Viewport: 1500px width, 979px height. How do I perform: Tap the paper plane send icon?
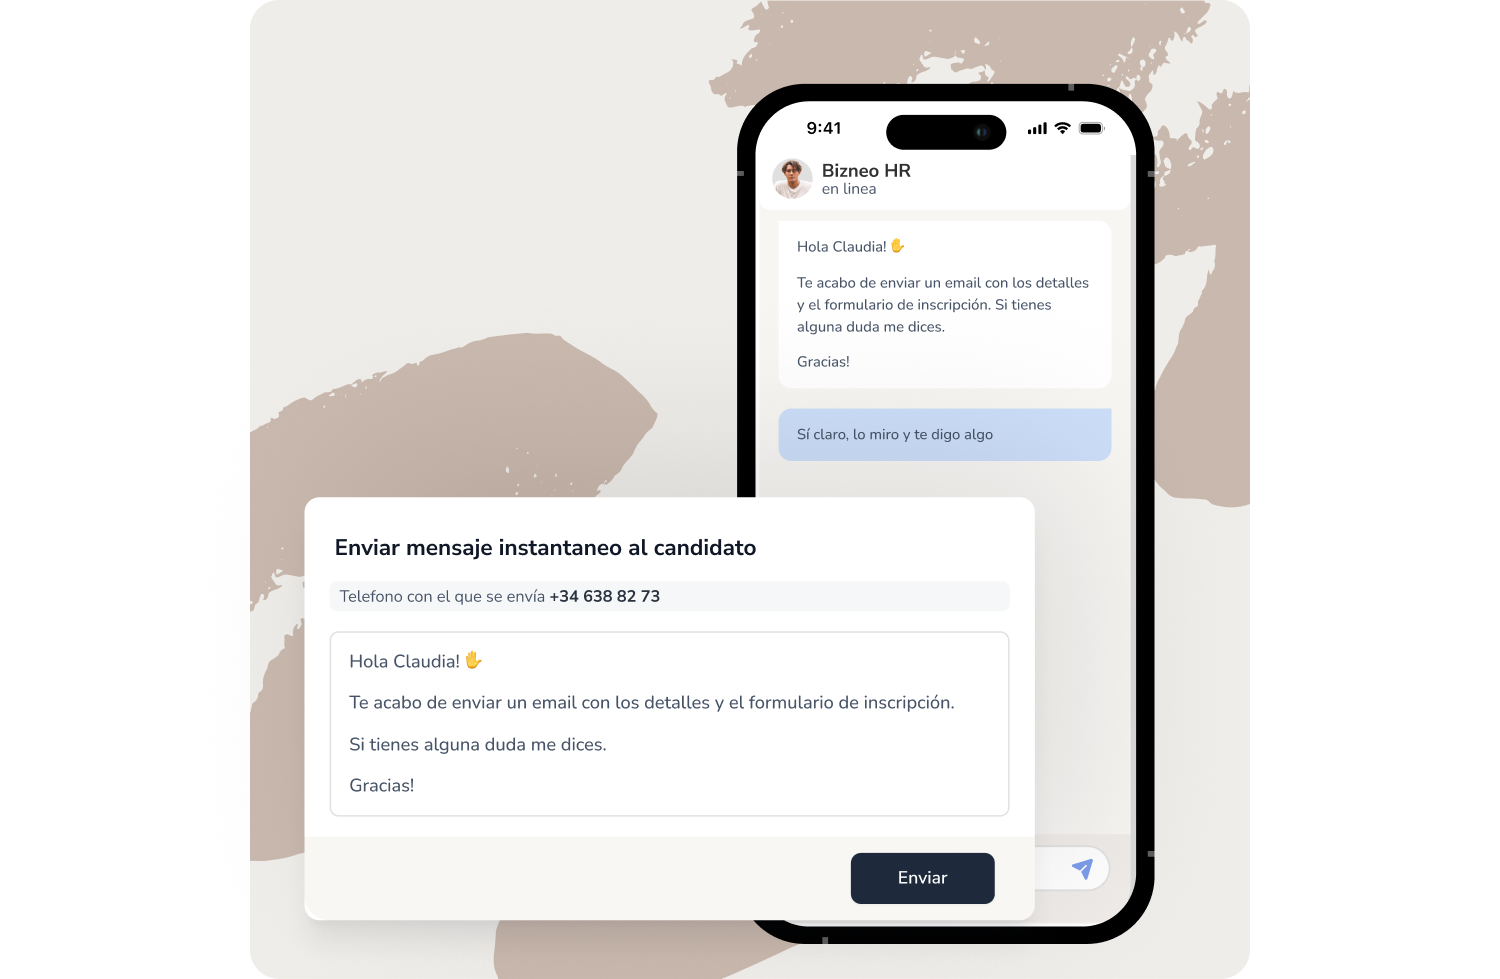pyautogui.click(x=1082, y=868)
